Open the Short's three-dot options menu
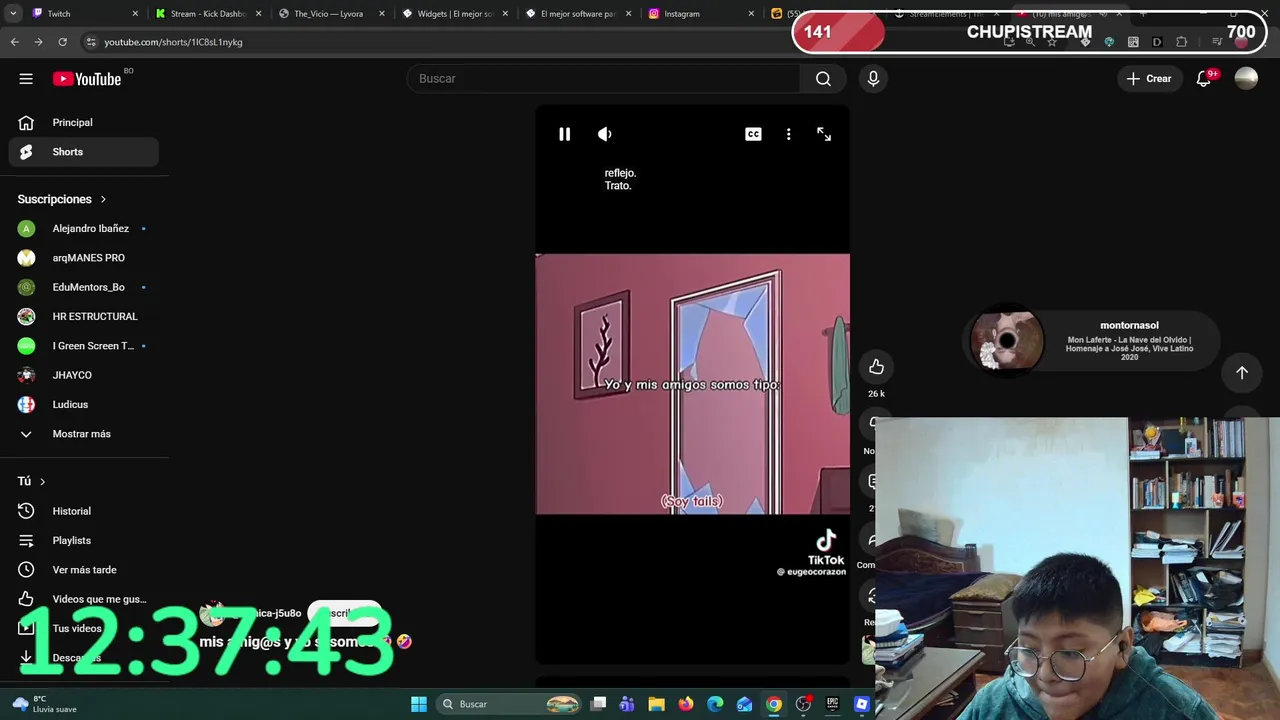 coord(788,134)
